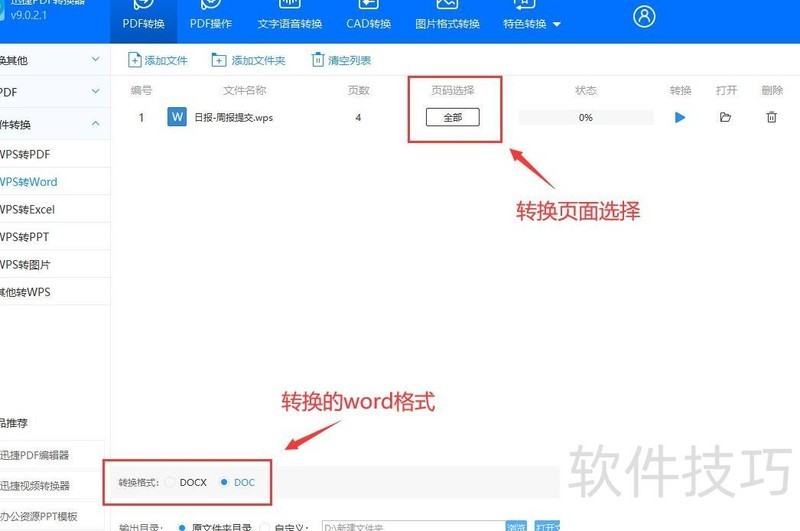Click 添加文件夹 to add a folder
Screen dimensions: 800x531
248,60
